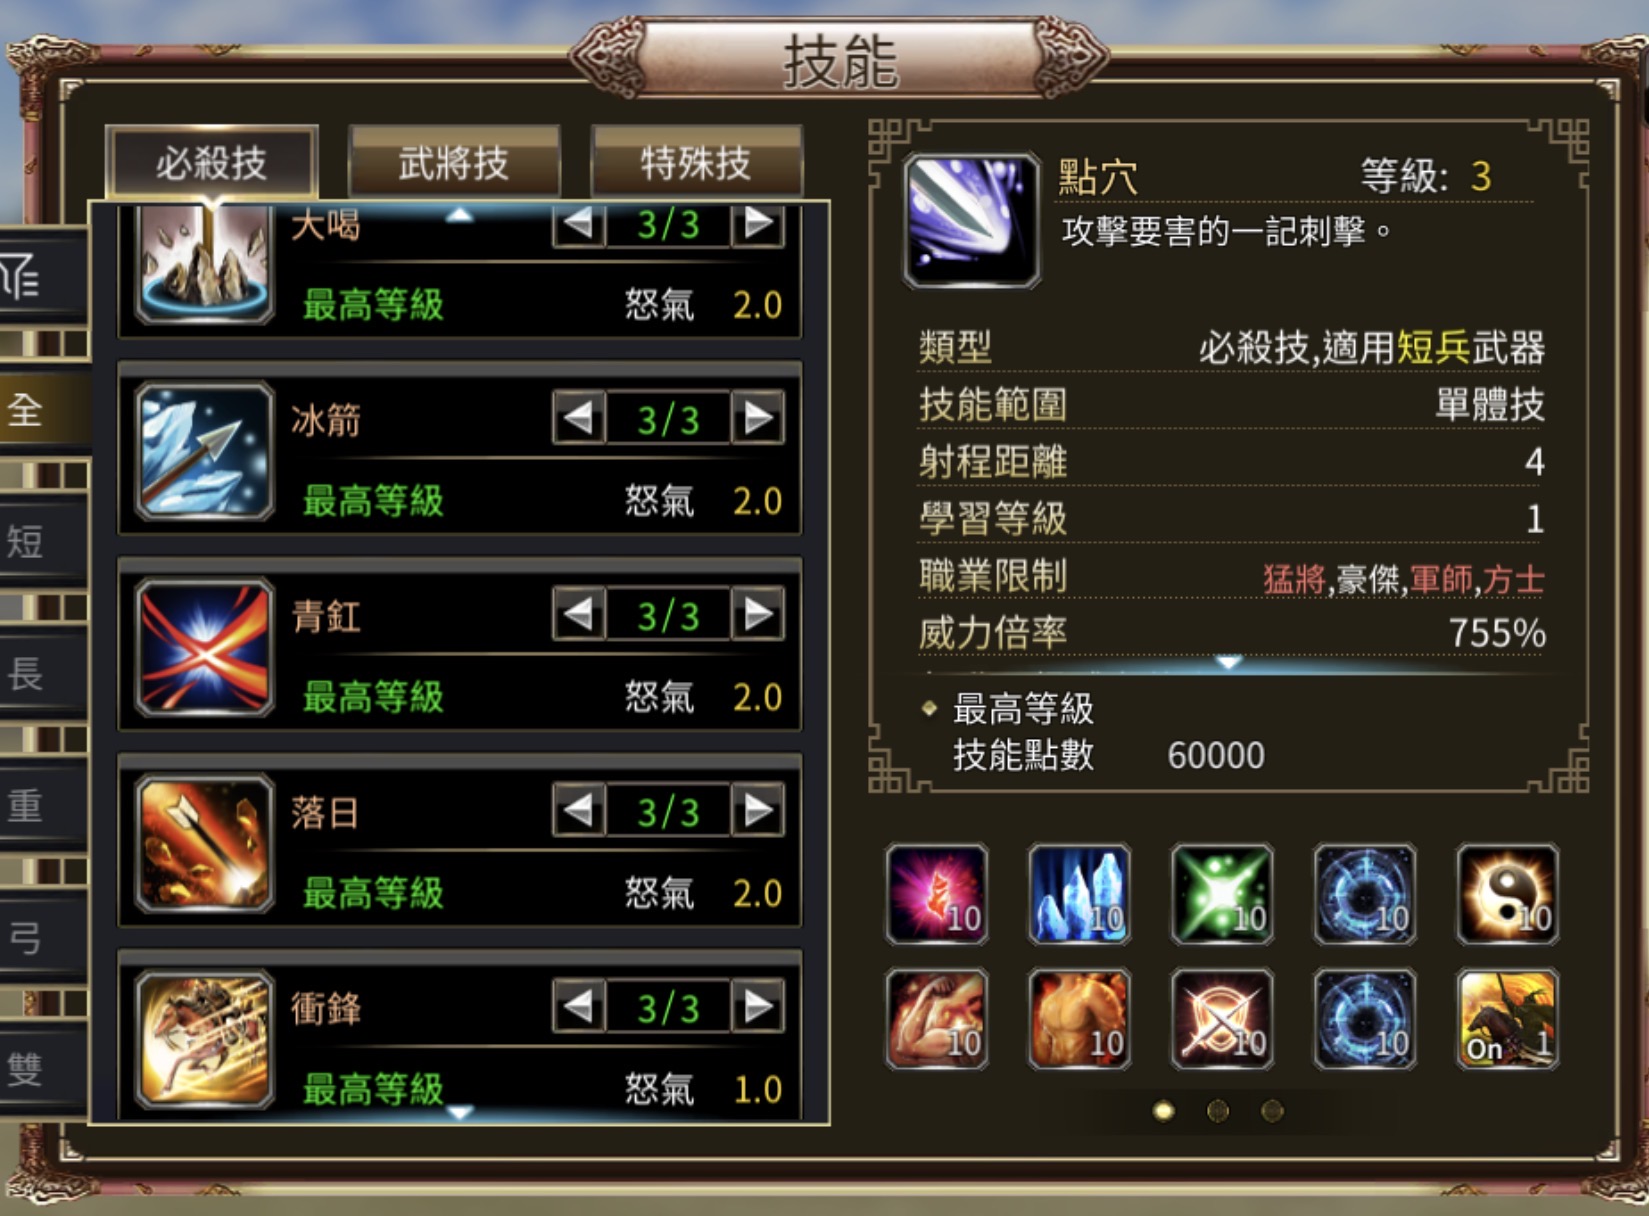
Task: Click the flexed arm strength skill icon
Action: [937, 1019]
